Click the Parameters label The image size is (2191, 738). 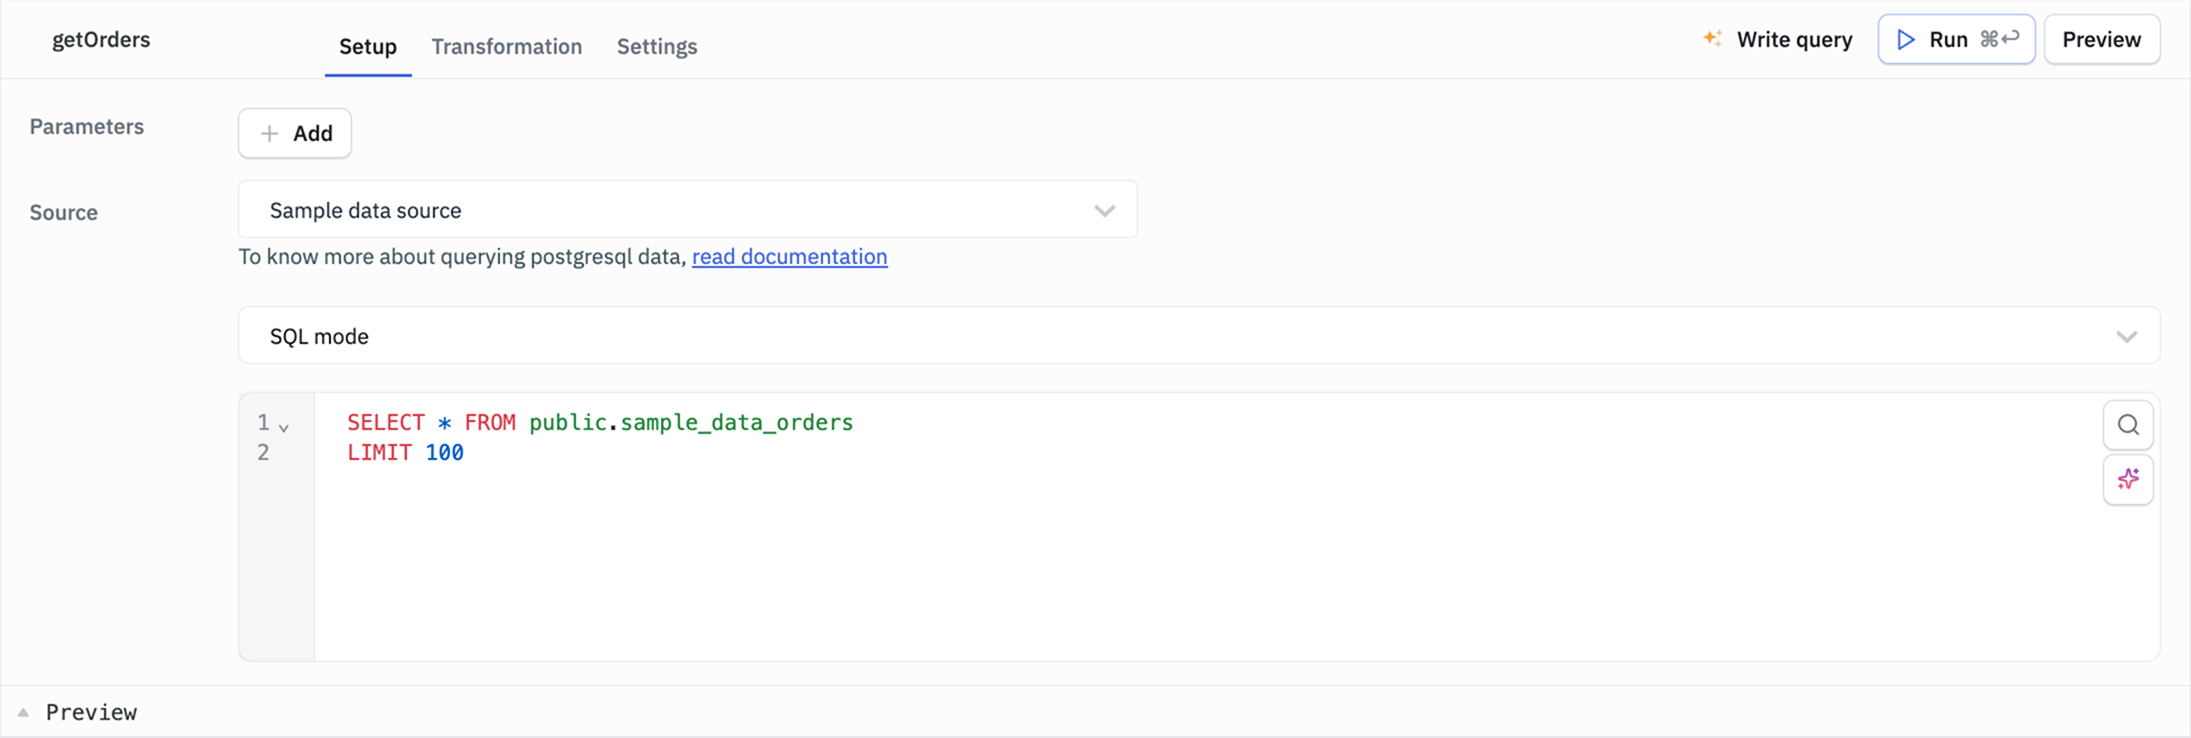(x=86, y=126)
